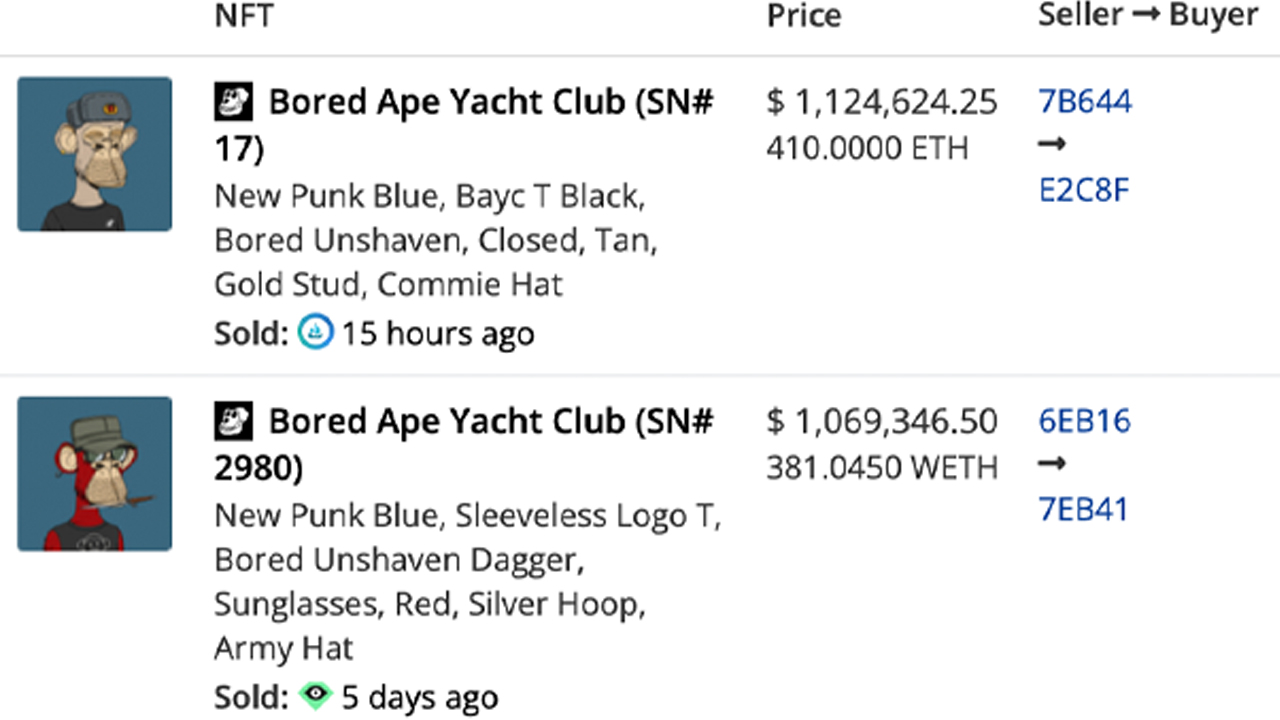This screenshot has height=720, width=1280.
Task: Sort by the Price column header
Action: coord(804,16)
